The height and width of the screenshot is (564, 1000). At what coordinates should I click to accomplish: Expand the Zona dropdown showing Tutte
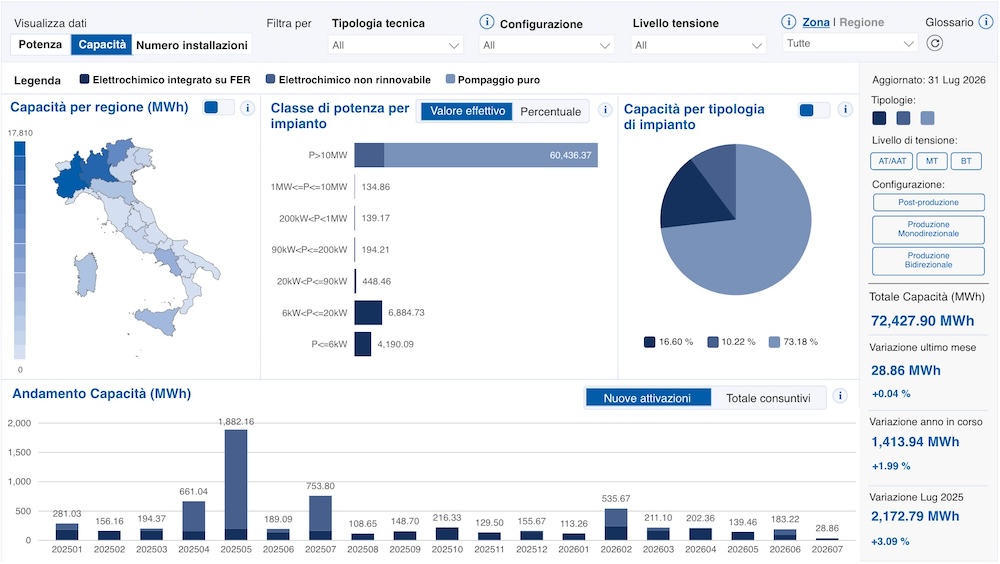(x=849, y=43)
